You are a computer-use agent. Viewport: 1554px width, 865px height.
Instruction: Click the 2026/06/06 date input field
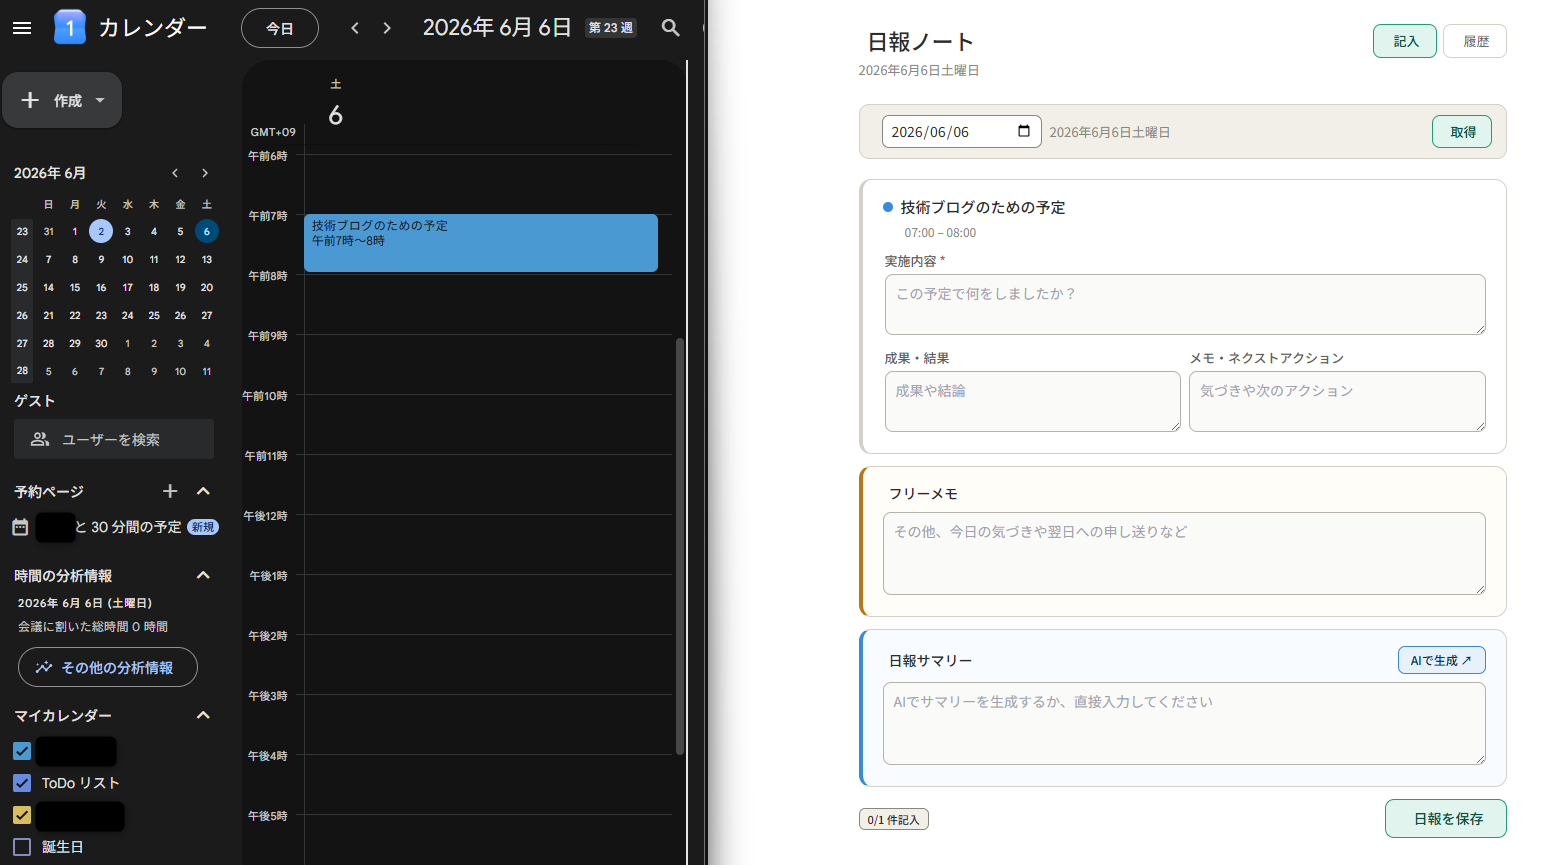961,132
